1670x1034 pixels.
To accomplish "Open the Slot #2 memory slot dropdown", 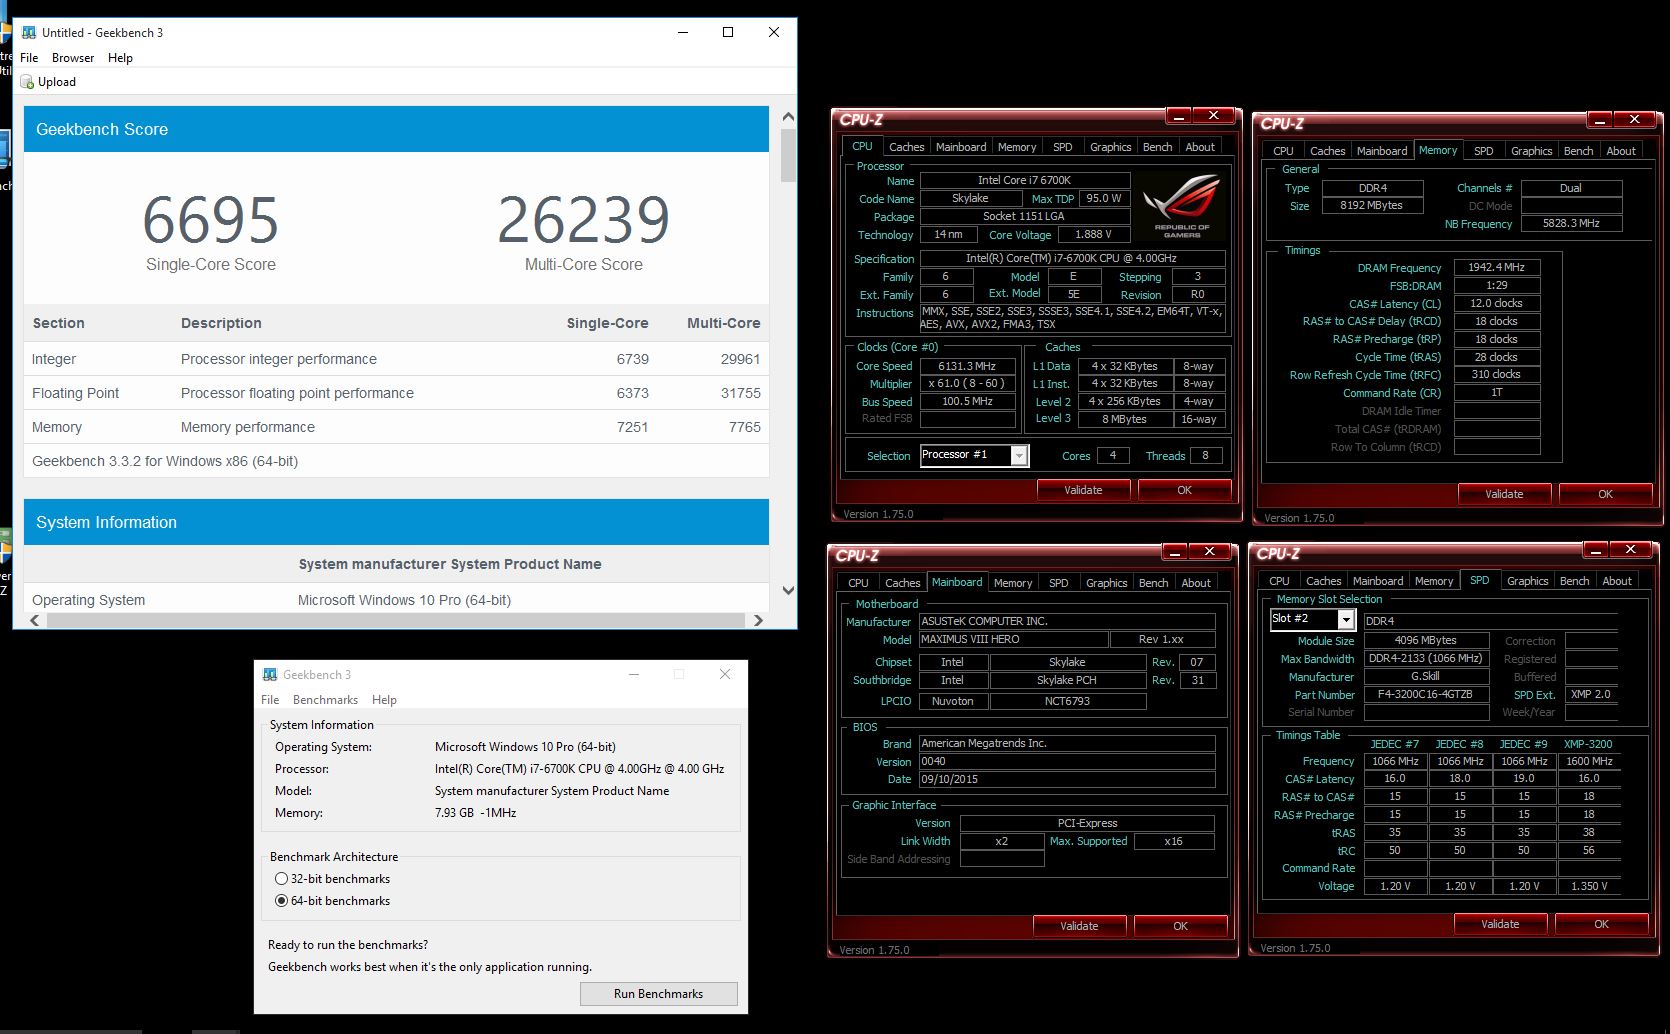I will click(1346, 620).
